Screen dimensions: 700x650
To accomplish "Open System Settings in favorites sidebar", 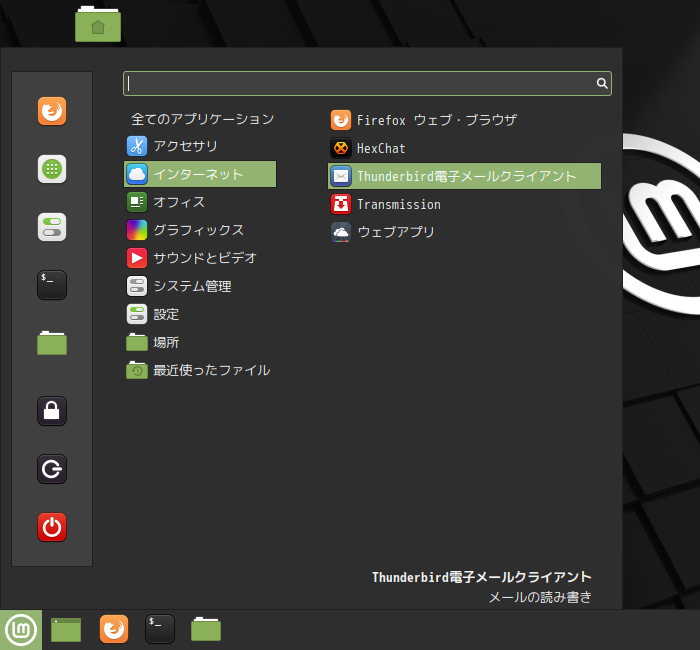I will pos(52,227).
